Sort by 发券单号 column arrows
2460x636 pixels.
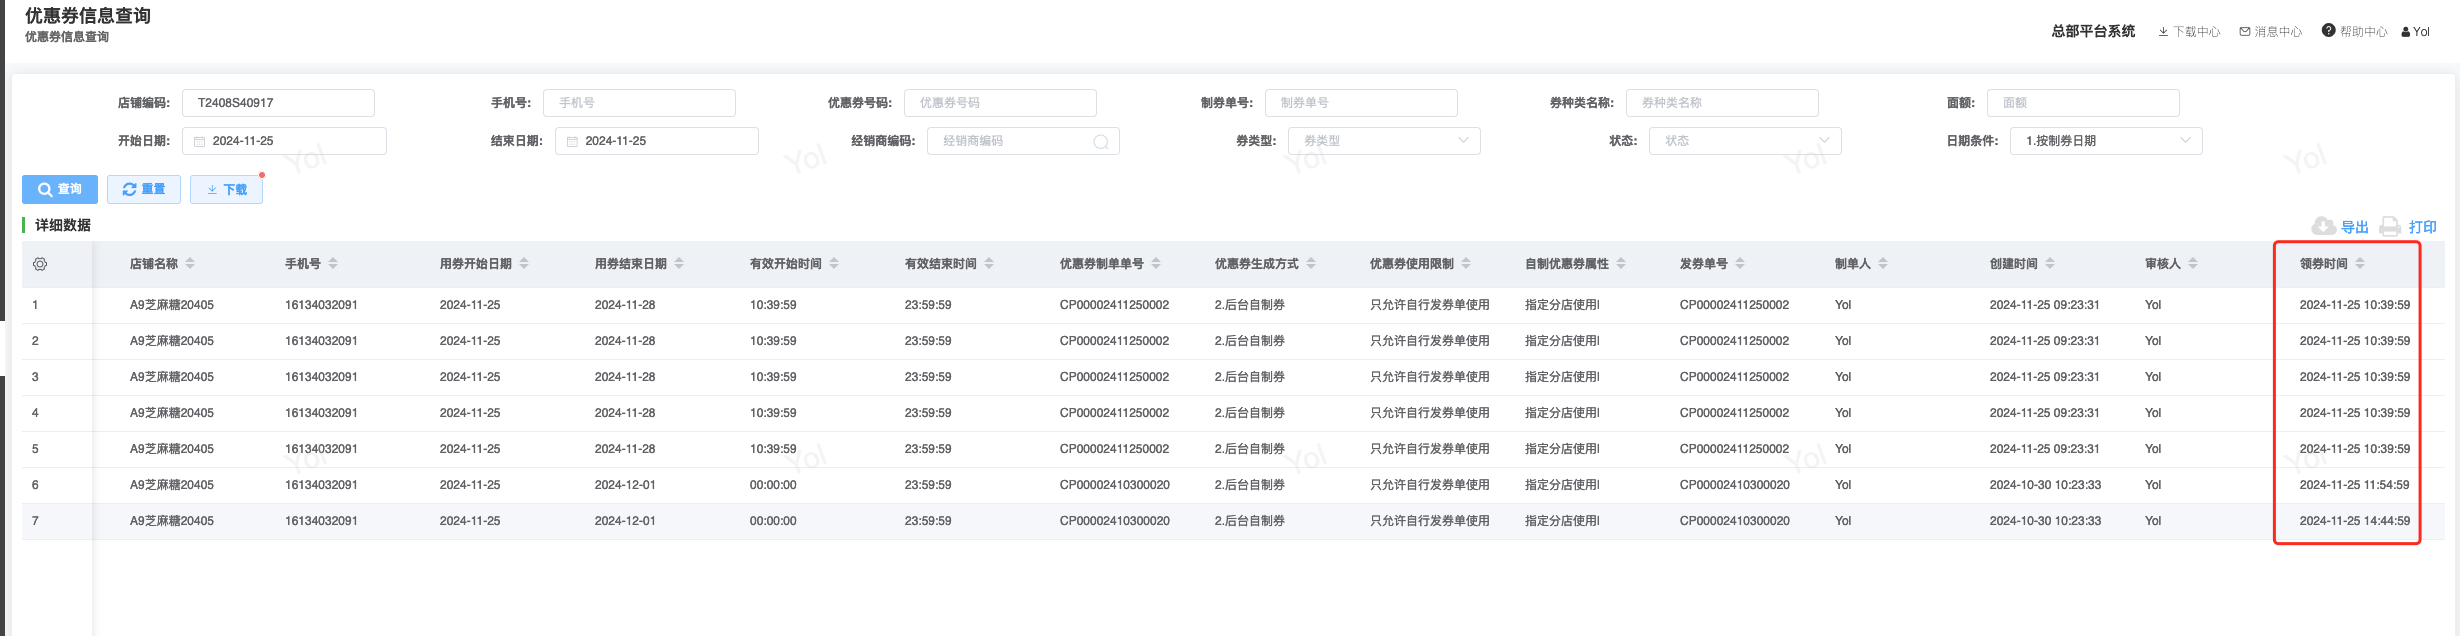click(x=1740, y=264)
